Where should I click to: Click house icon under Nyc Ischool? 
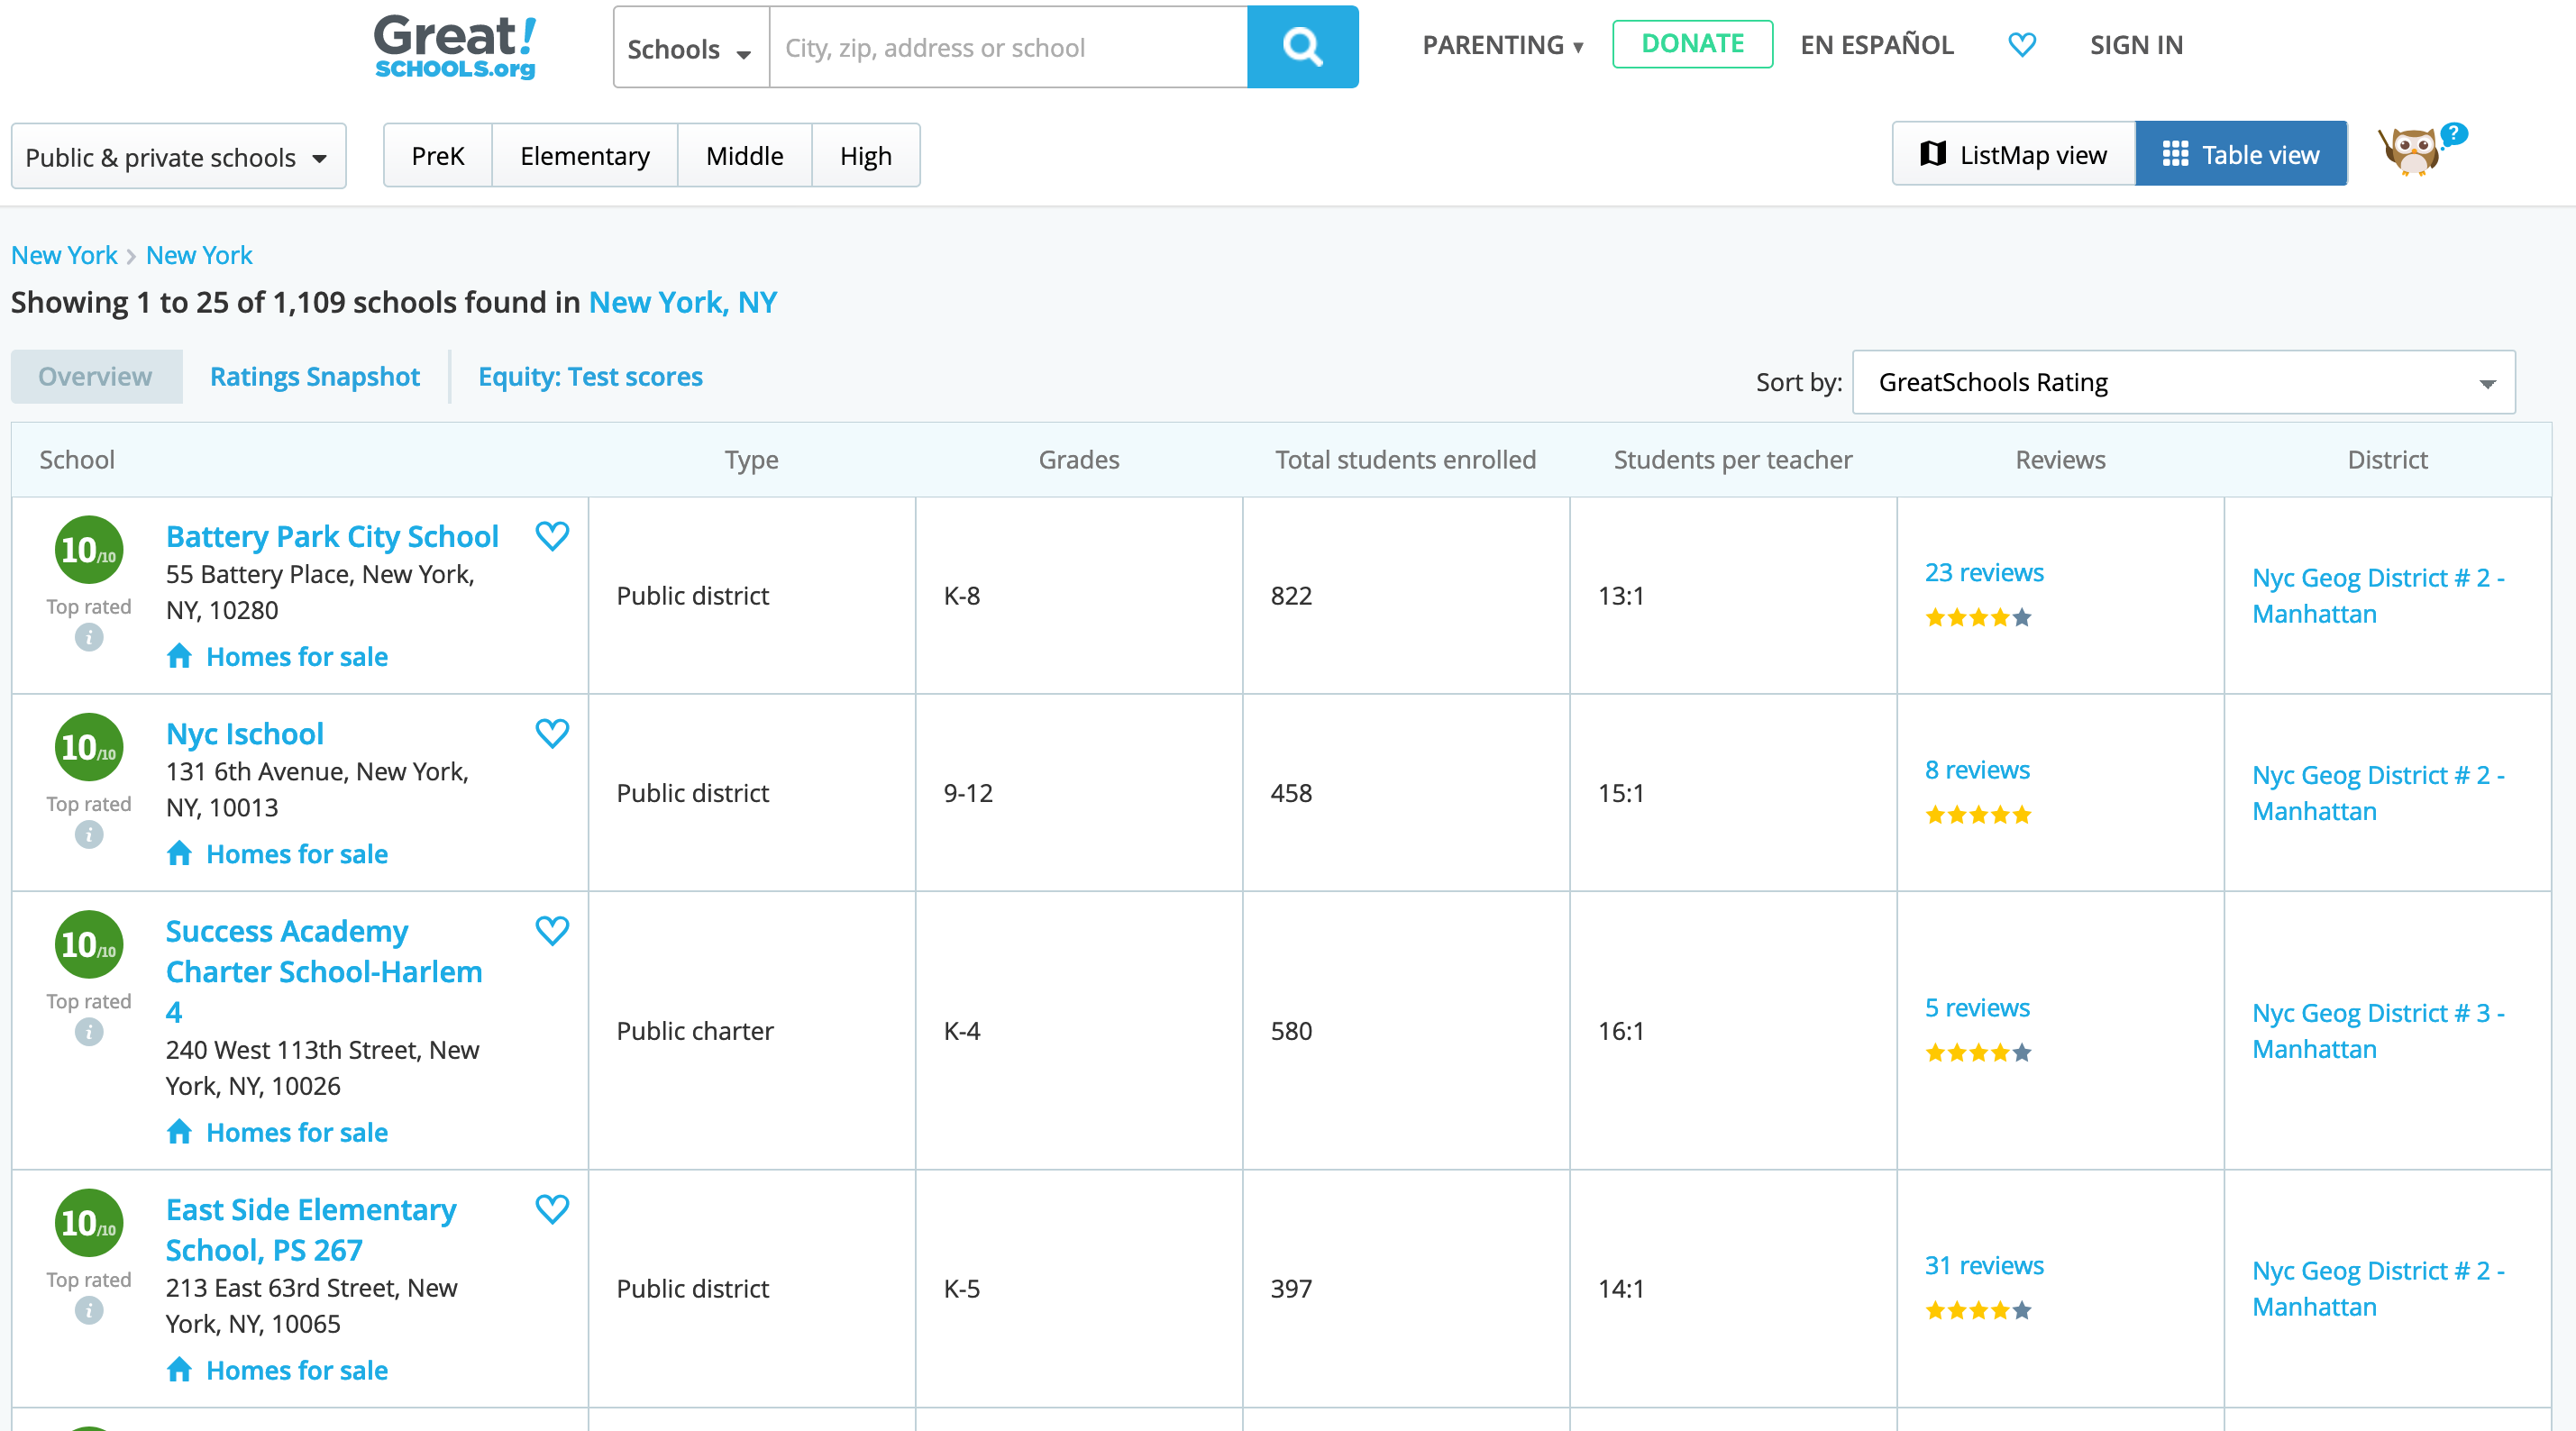tap(180, 852)
